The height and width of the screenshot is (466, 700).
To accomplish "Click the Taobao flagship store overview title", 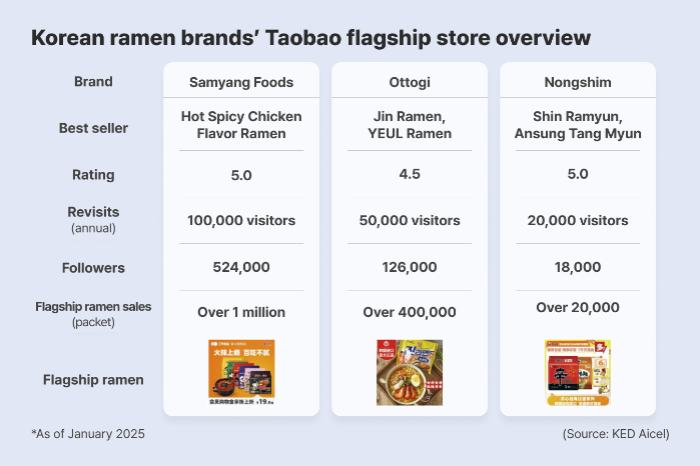I will pyautogui.click(x=311, y=37).
